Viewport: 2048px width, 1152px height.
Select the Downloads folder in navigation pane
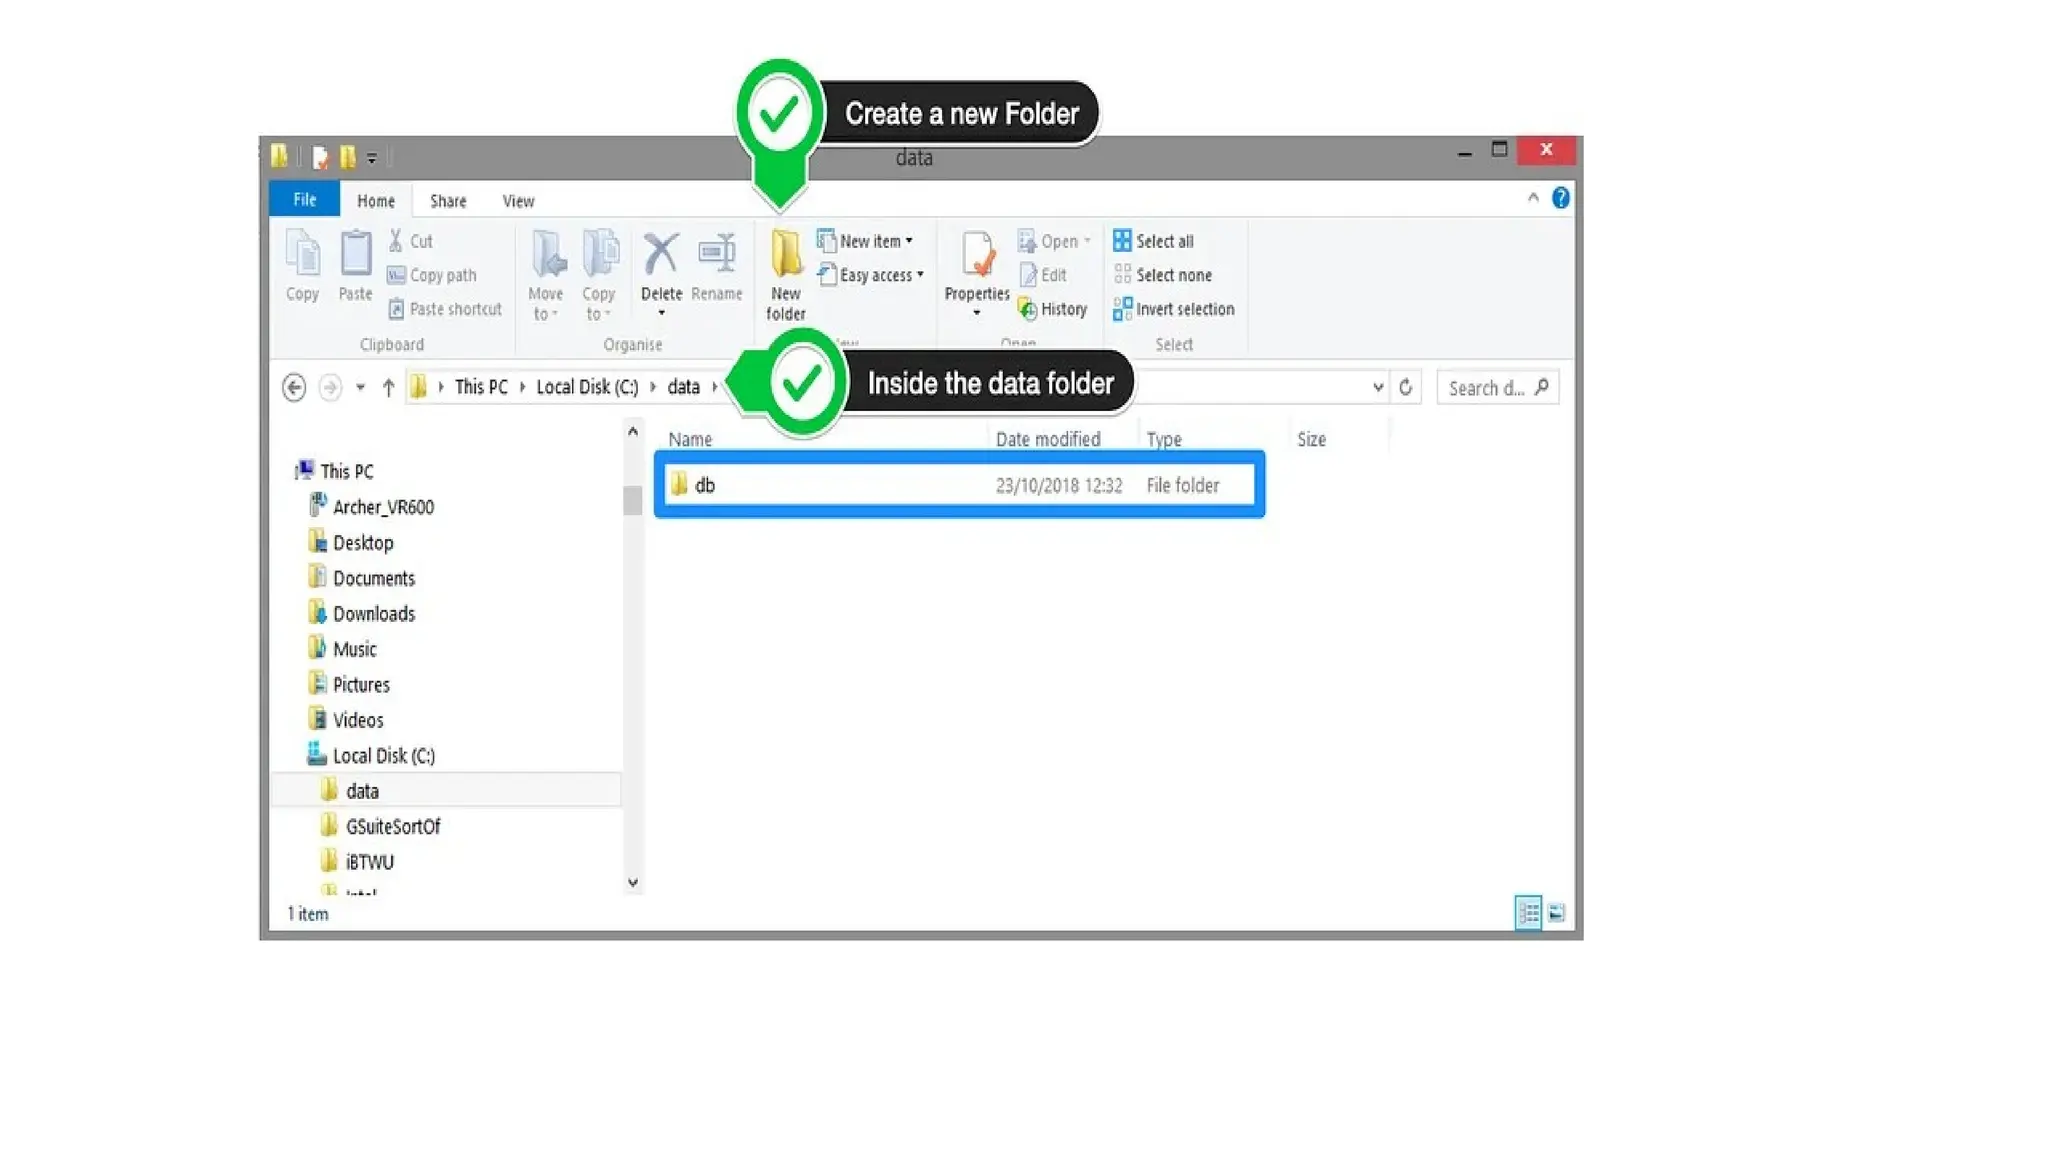click(x=373, y=614)
